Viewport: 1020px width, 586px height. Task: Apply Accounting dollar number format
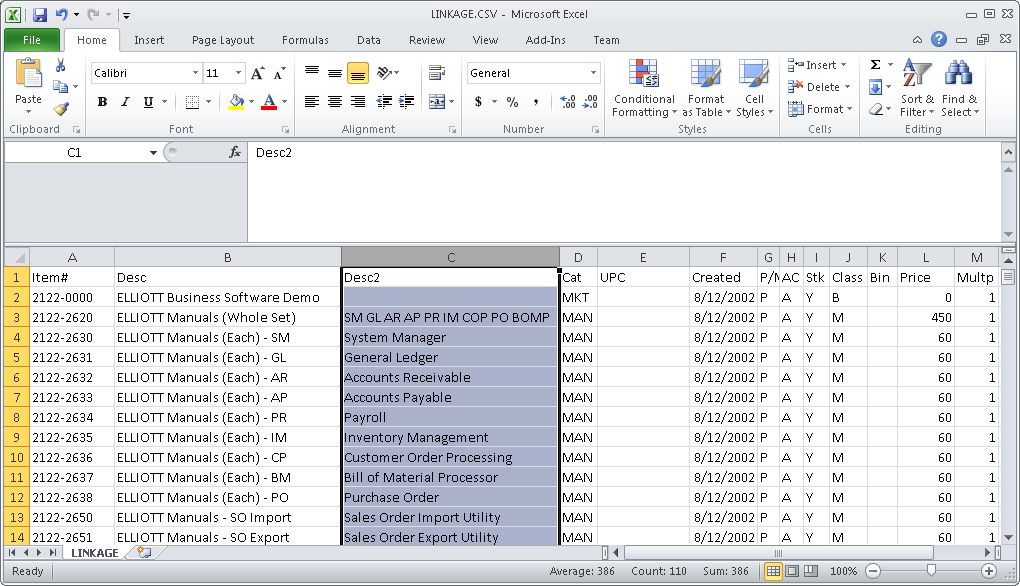tap(478, 101)
